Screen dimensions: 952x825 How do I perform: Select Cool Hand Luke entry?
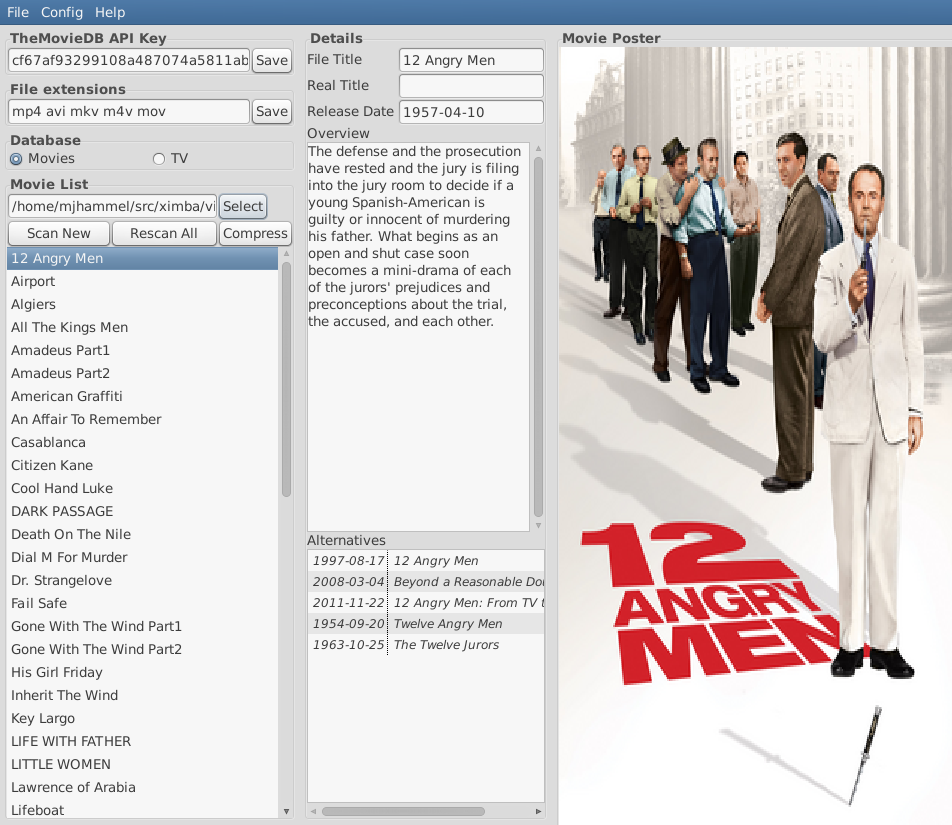tap(143, 489)
